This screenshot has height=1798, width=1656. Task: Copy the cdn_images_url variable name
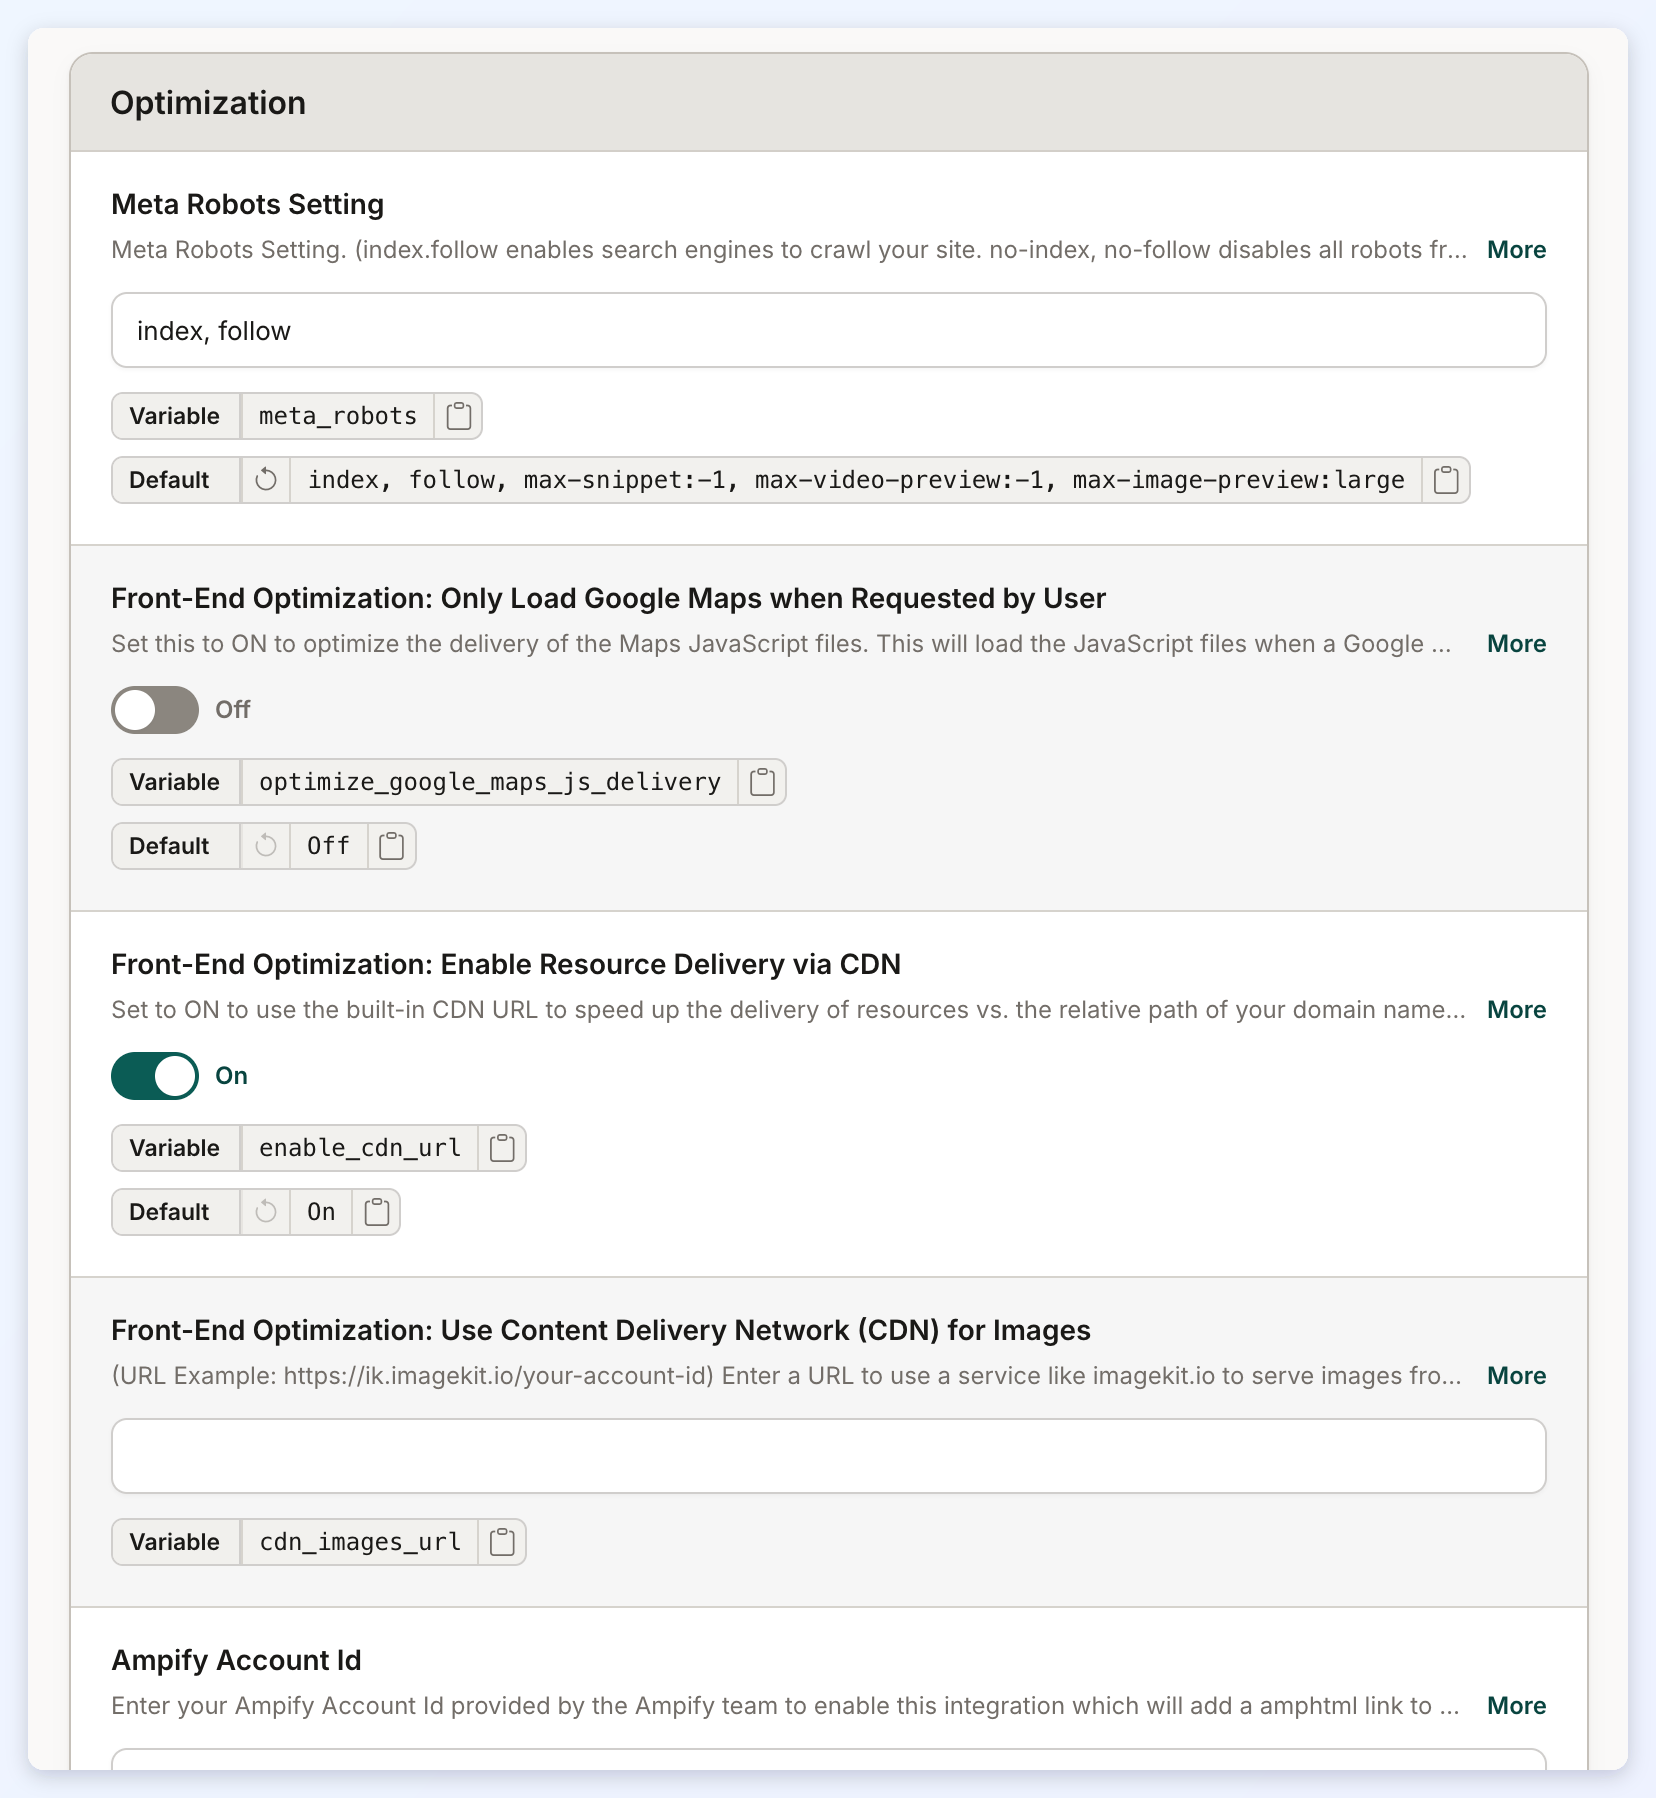click(503, 1542)
